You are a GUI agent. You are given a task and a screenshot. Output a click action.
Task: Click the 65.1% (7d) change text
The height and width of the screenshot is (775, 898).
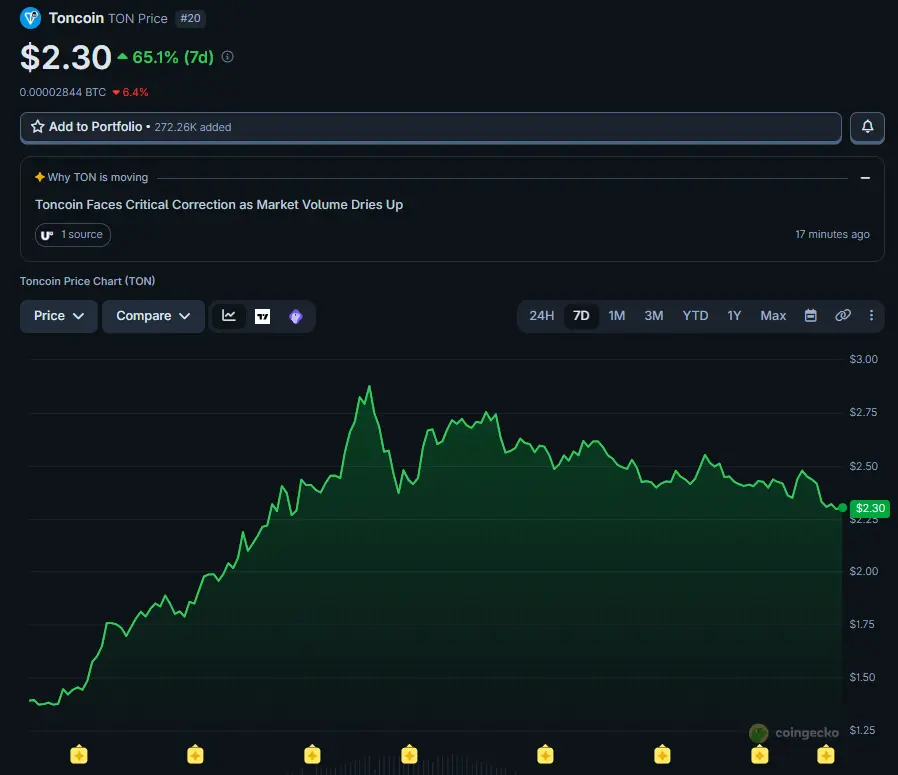click(172, 57)
